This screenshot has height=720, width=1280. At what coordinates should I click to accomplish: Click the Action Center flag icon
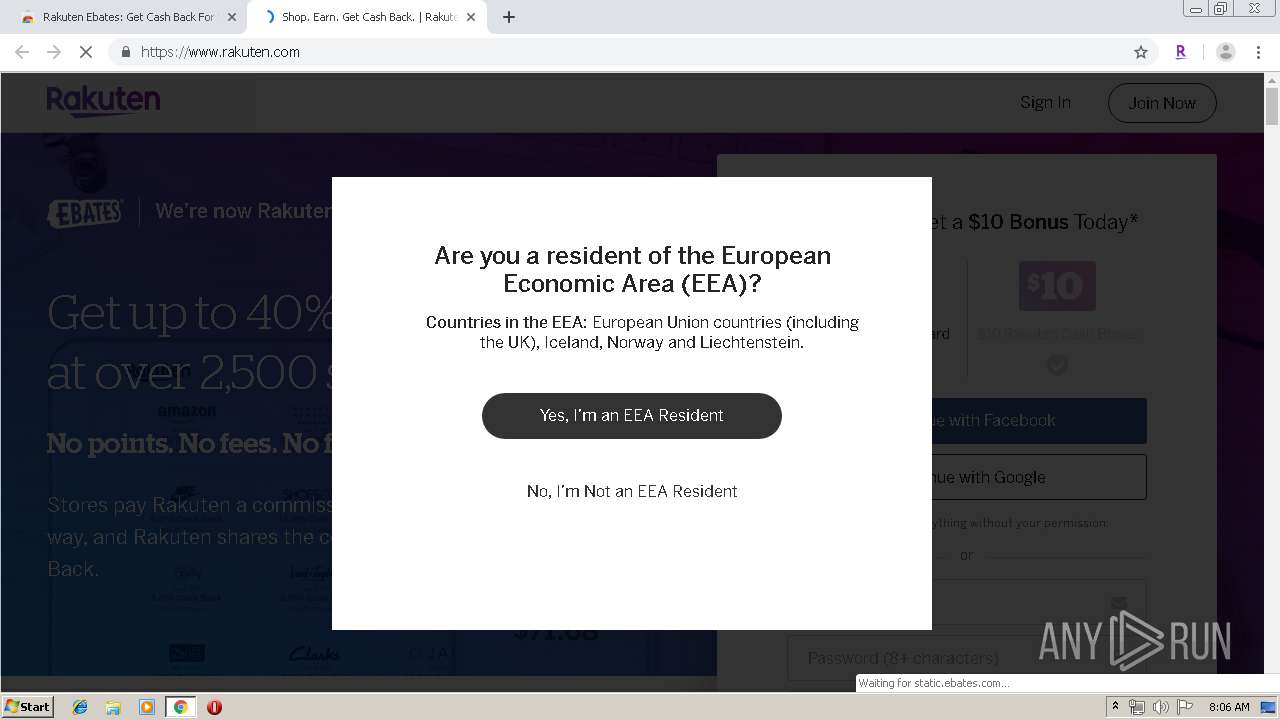1184,707
